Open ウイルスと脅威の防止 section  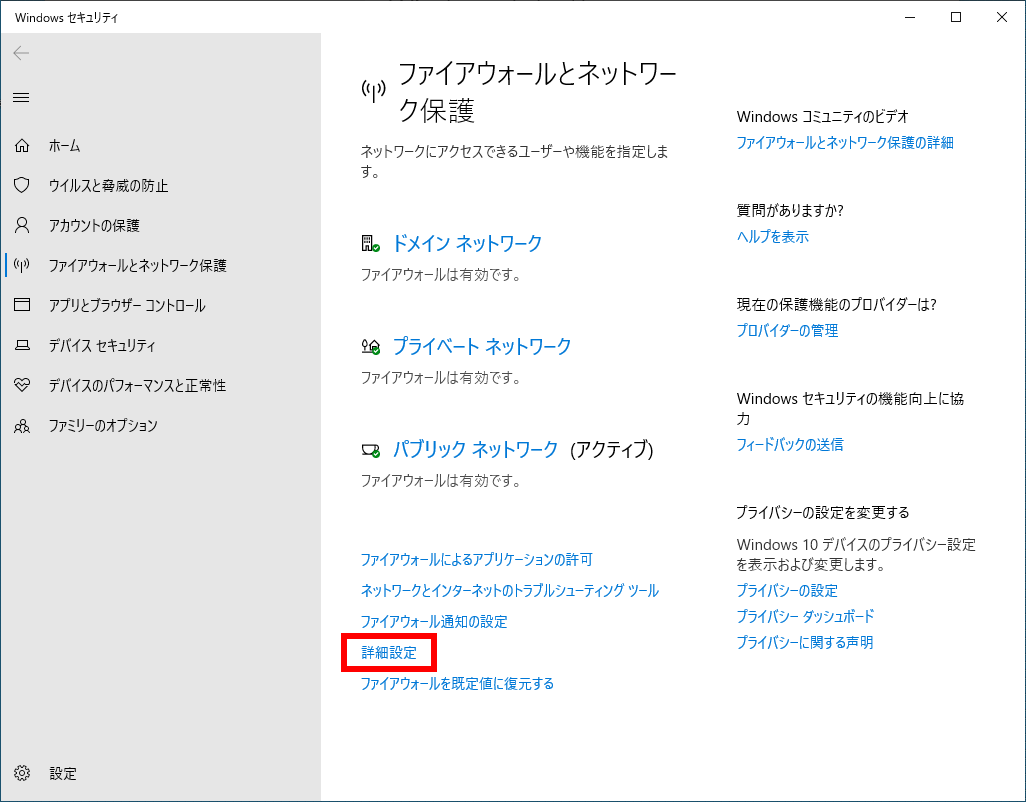(108, 186)
